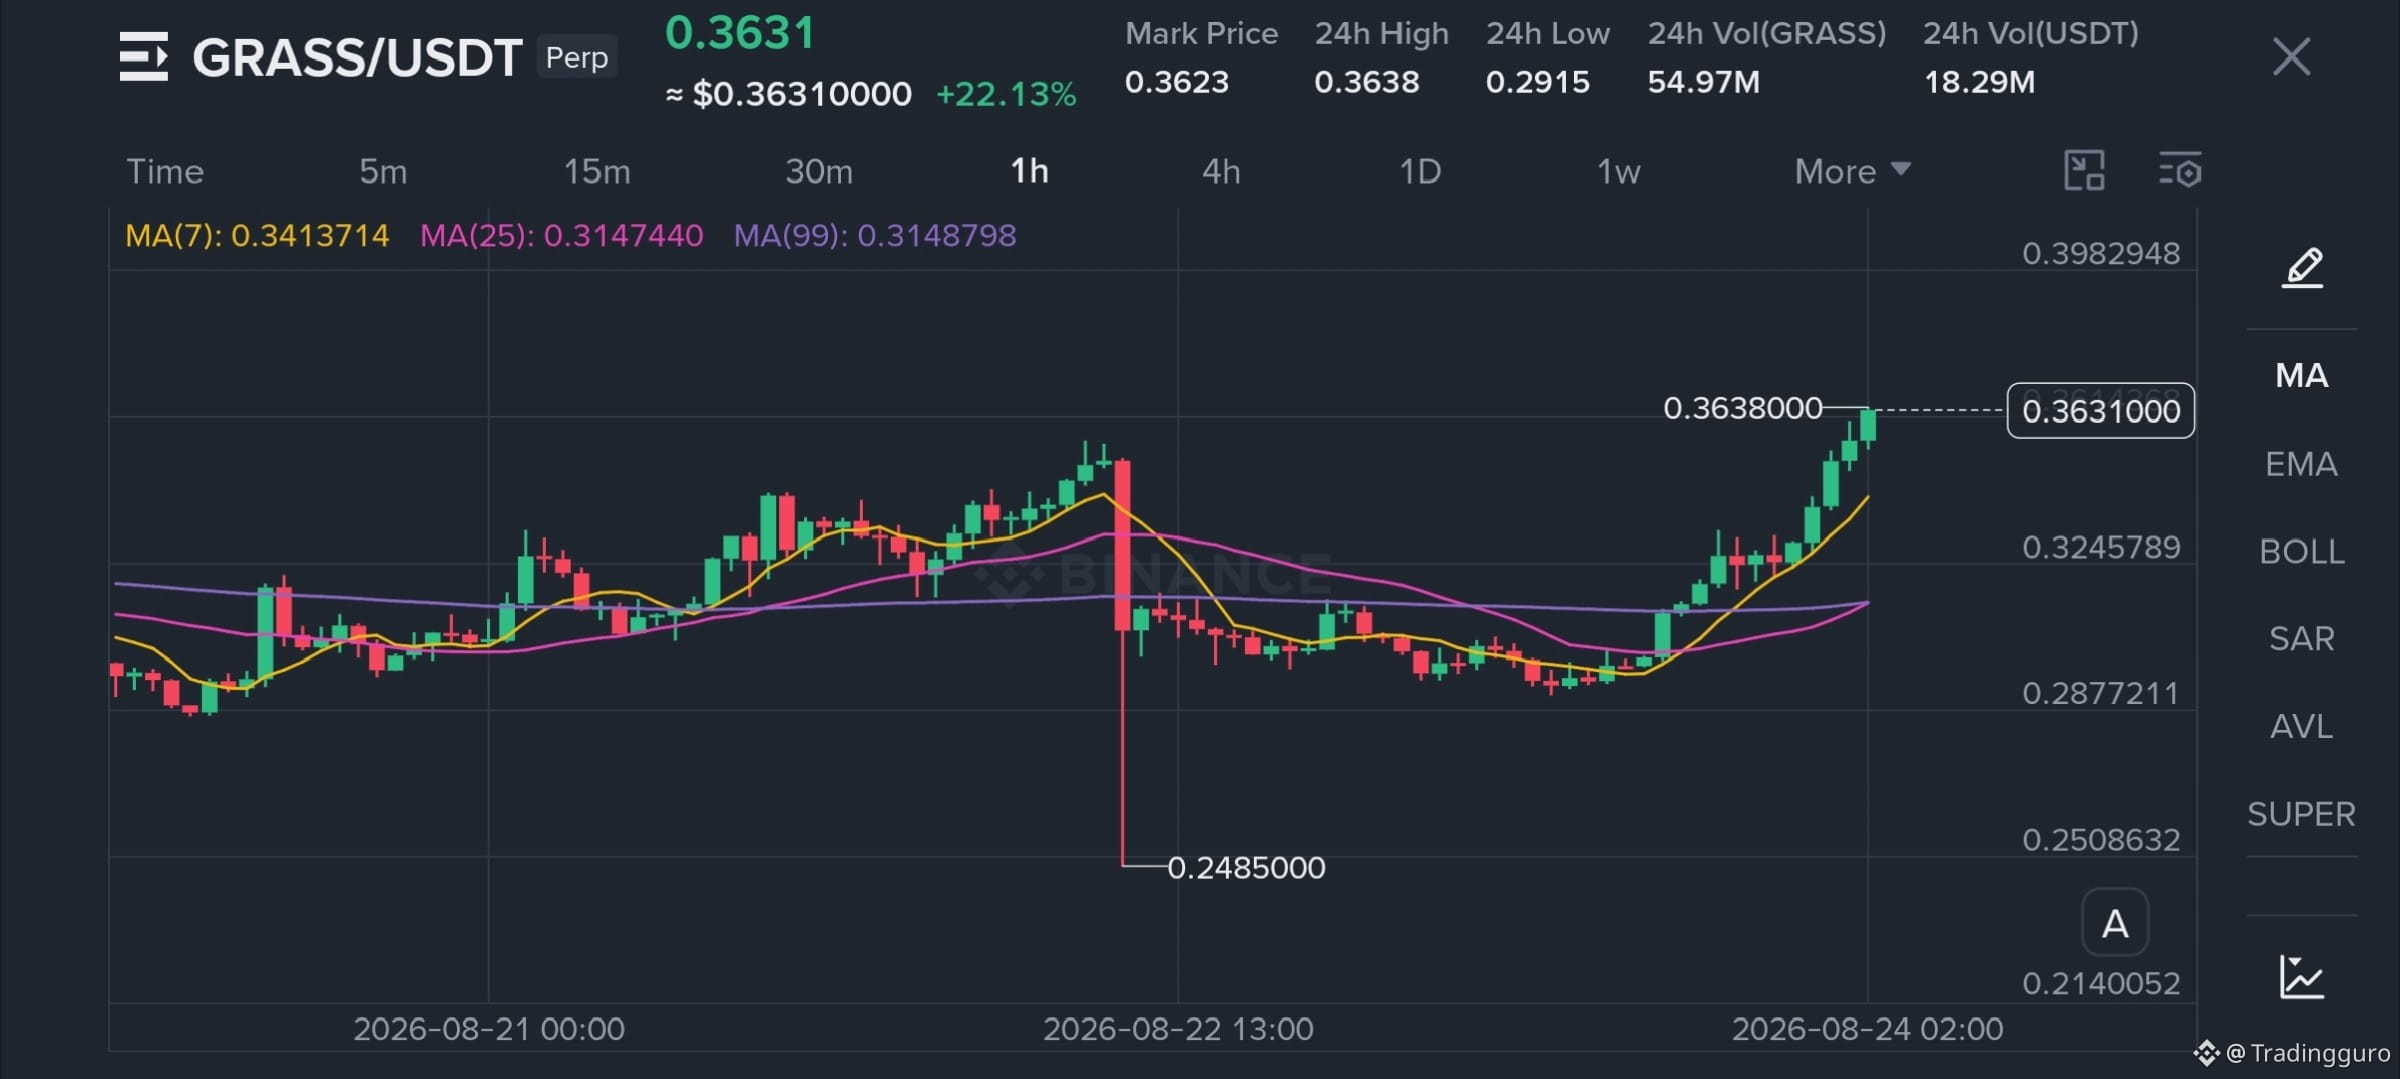
Task: Toggle the SAR indicator
Action: click(2302, 639)
